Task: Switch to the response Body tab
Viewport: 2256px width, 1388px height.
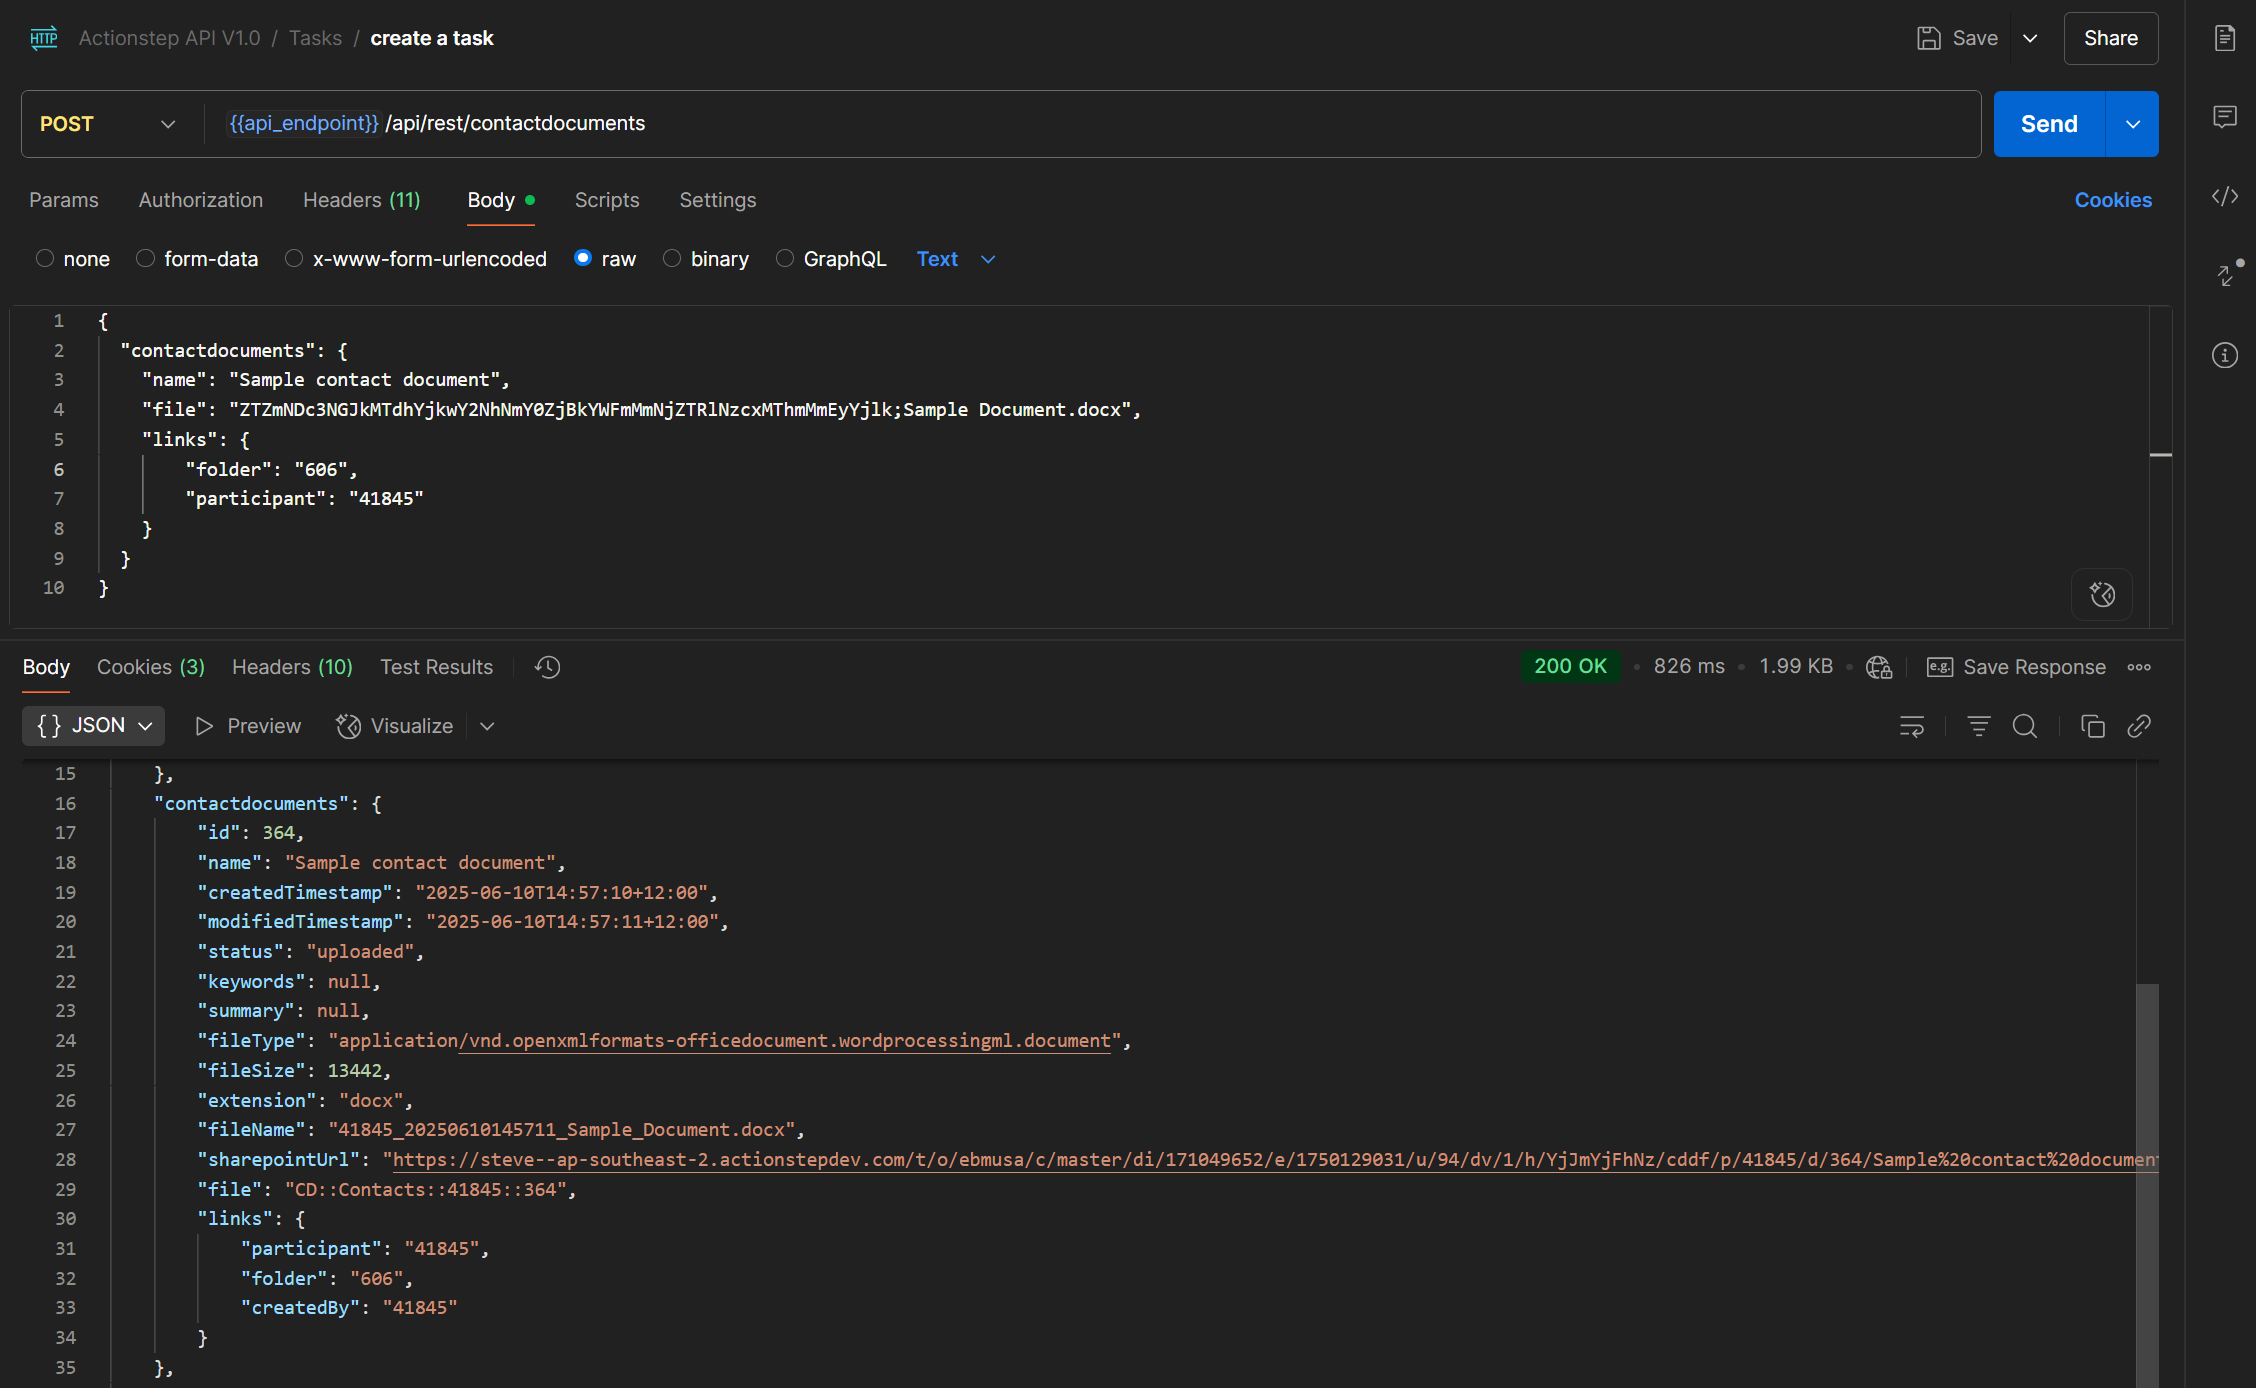Action: [x=46, y=667]
